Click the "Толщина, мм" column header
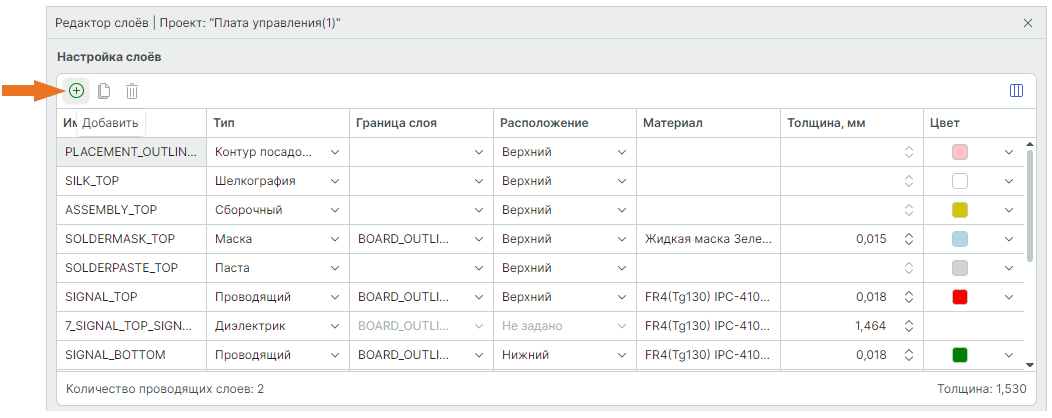The height and width of the screenshot is (418, 1052). click(825, 122)
